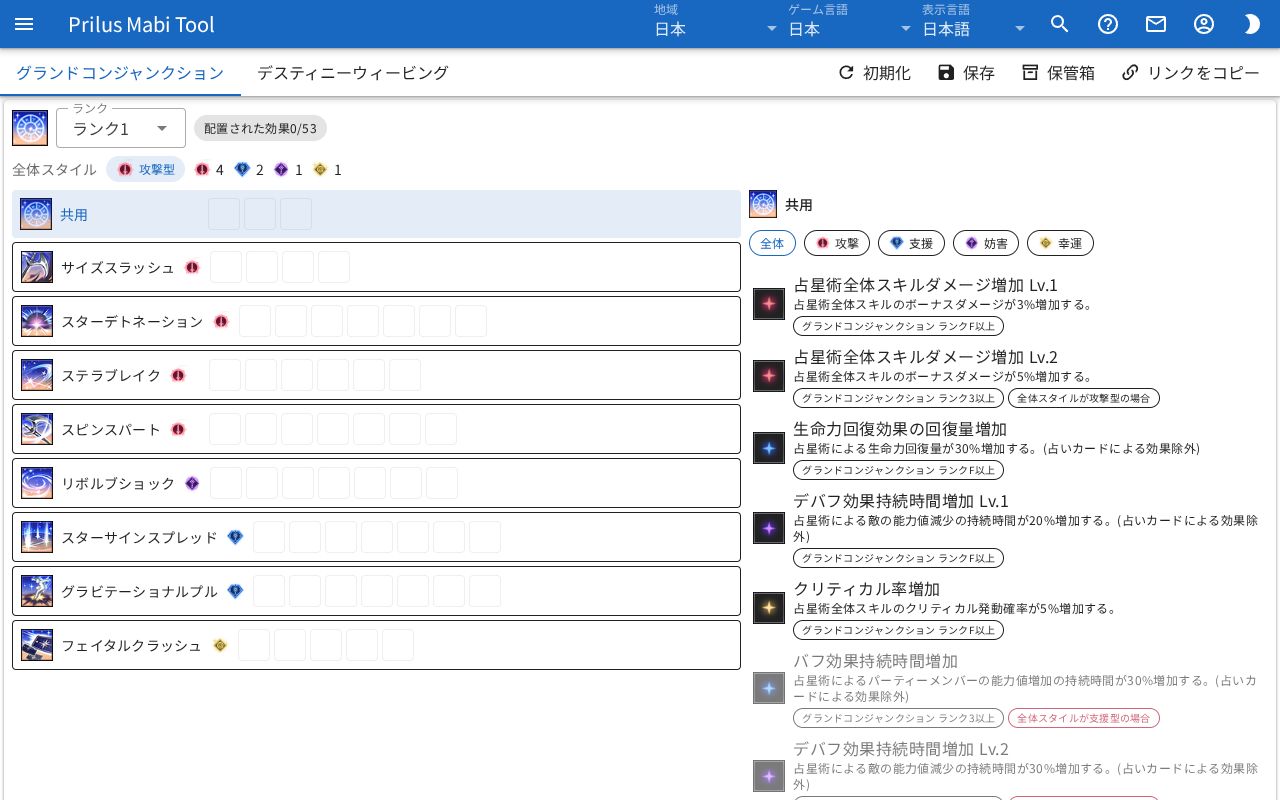This screenshot has width=1280, height=800.
Task: Toggle the 攻撃 filter chip
Action: (837, 243)
